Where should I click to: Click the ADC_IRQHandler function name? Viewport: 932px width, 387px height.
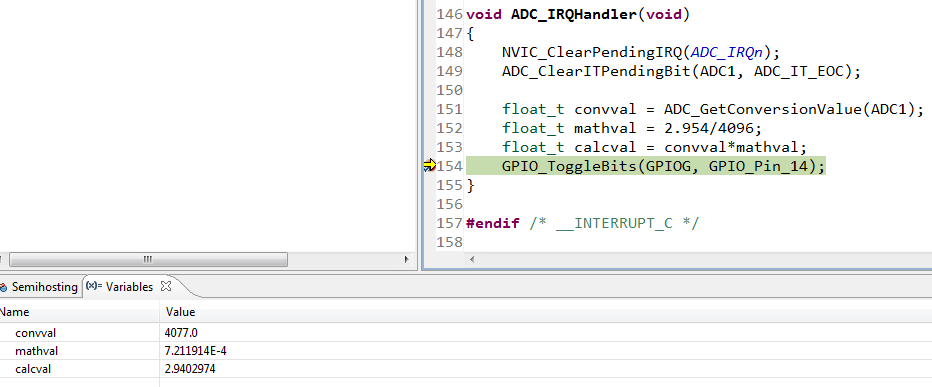(x=574, y=14)
